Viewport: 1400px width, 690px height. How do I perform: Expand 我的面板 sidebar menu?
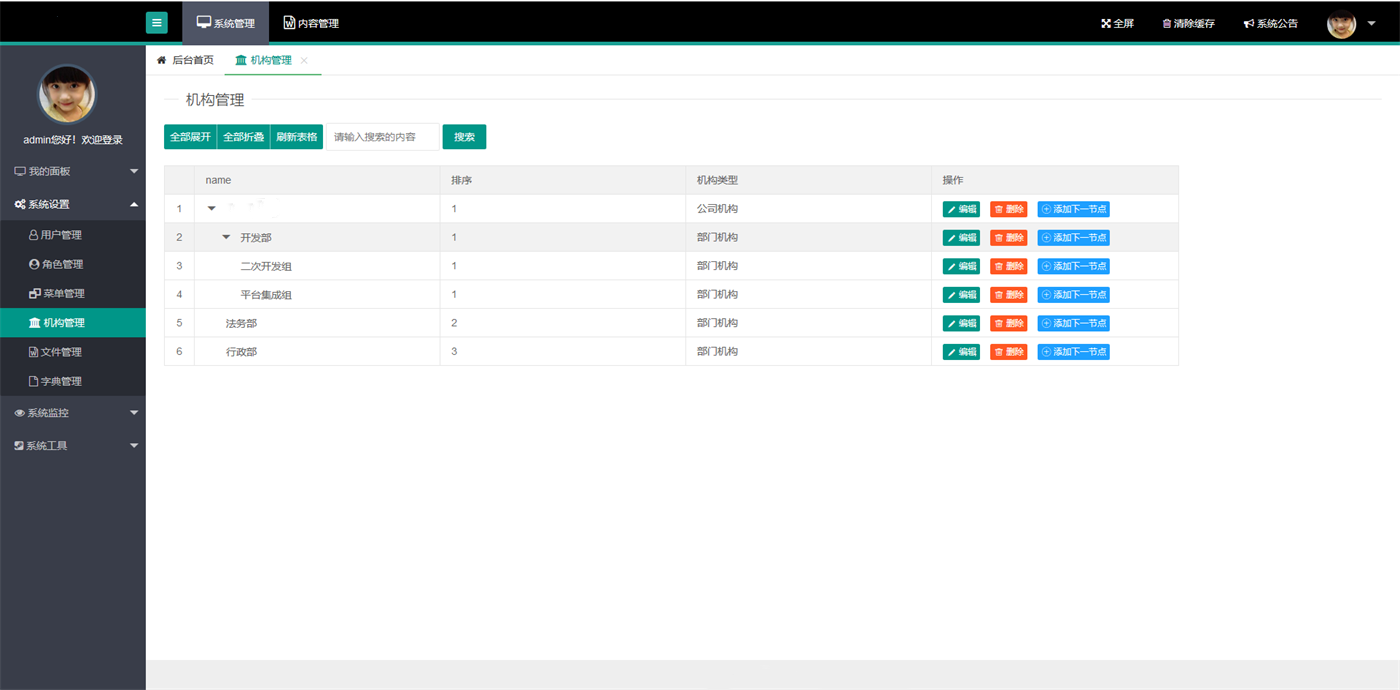tap(73, 171)
